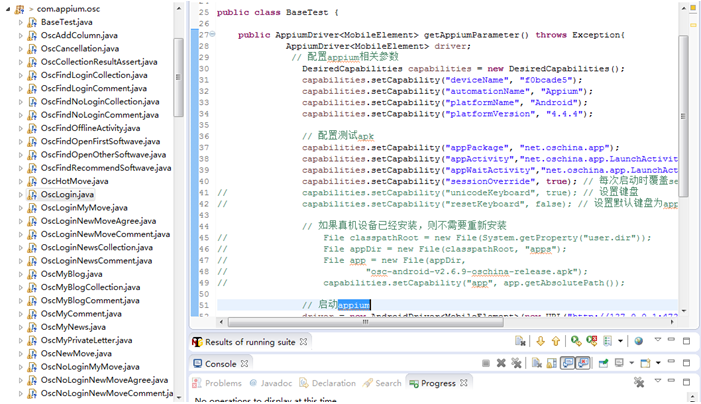Click the "deviceName" string on line 31
This screenshot has width=701, height=404.
[x=477, y=80]
